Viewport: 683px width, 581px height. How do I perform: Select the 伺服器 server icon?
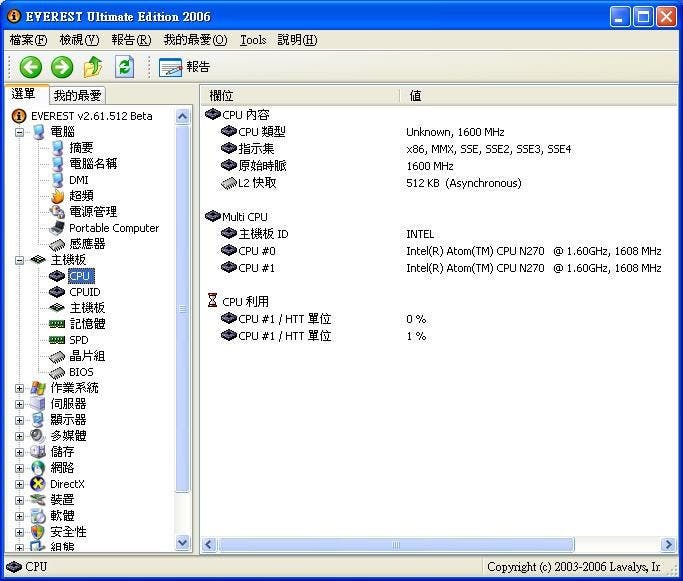(38, 404)
